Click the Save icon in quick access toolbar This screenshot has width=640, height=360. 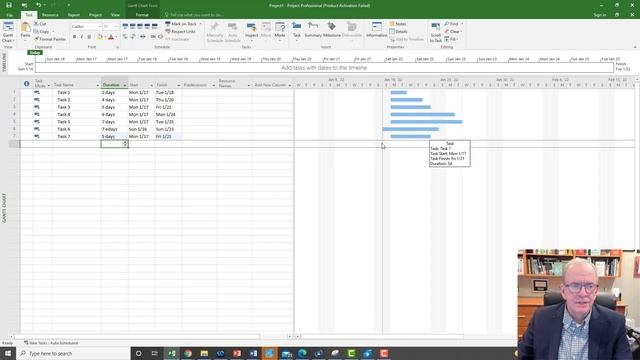pyautogui.click(x=9, y=5)
